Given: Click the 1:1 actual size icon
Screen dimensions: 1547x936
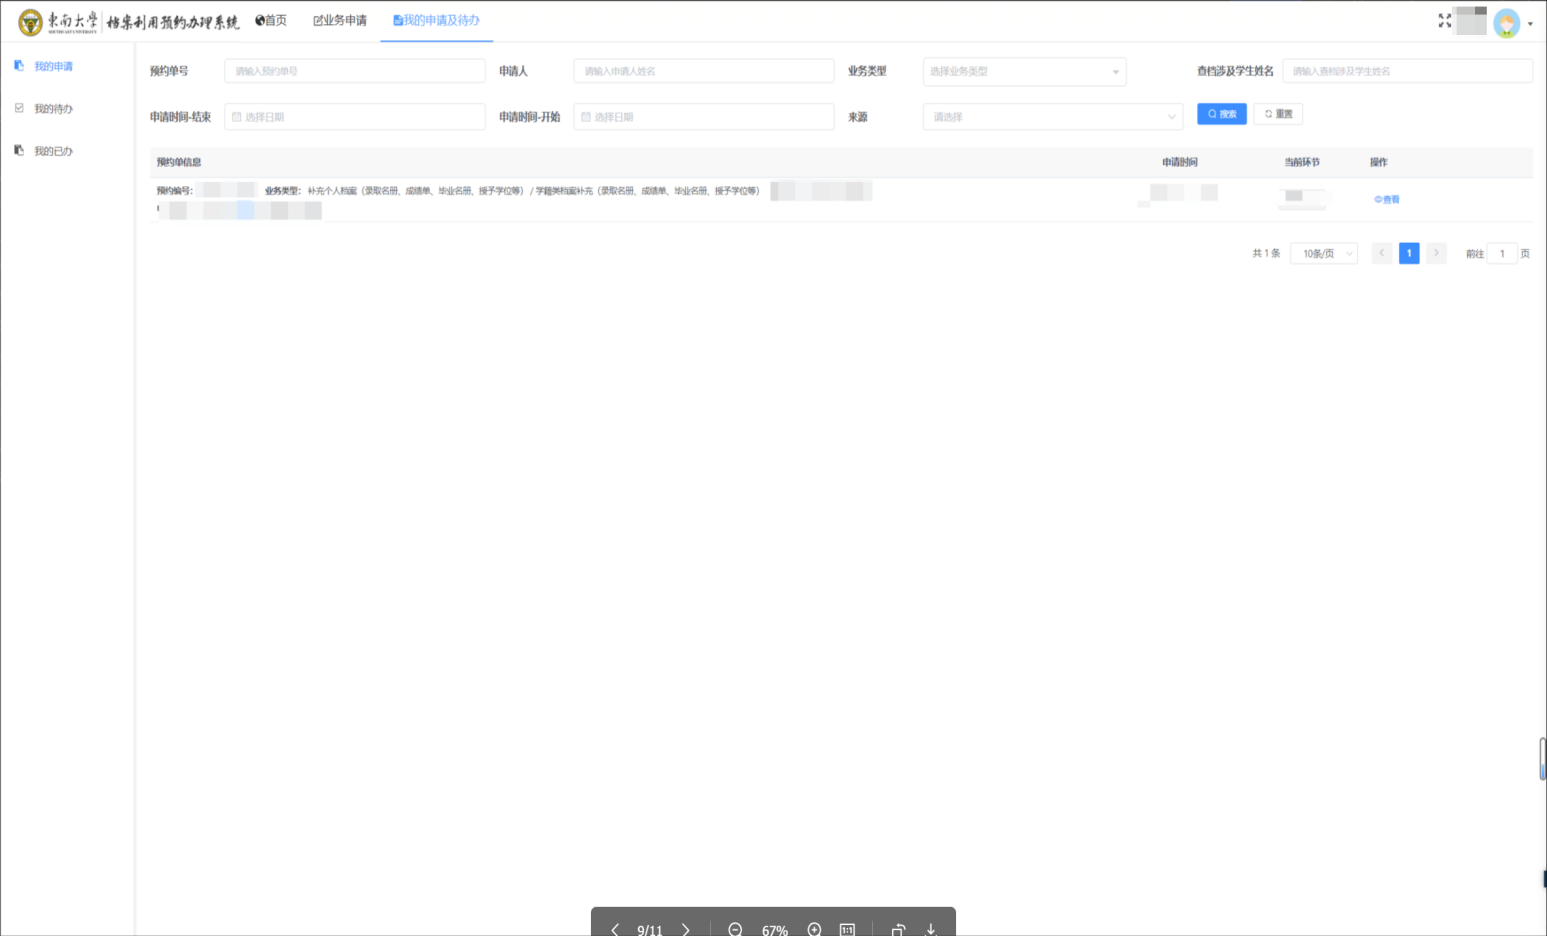Looking at the screenshot, I should (847, 929).
